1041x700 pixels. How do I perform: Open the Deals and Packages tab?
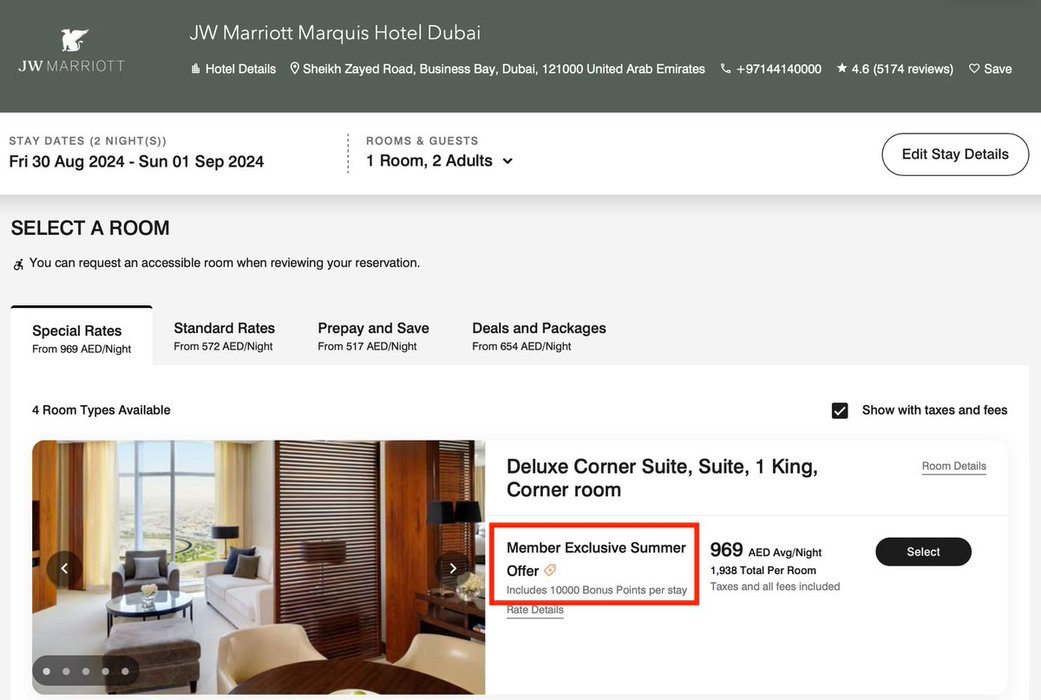coord(539,335)
